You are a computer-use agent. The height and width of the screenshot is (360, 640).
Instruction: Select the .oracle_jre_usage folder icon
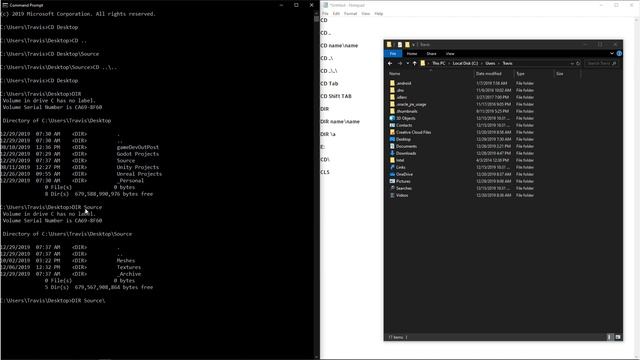tap(392, 104)
